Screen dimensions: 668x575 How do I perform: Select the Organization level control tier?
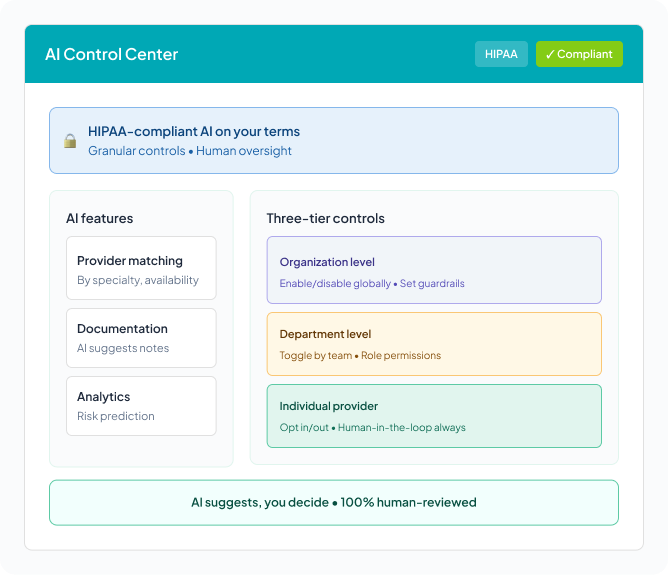[x=434, y=270]
